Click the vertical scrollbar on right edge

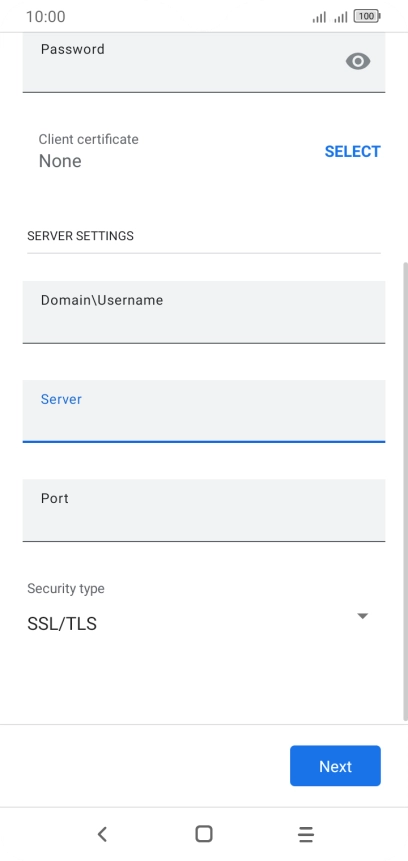pyautogui.click(x=405, y=491)
